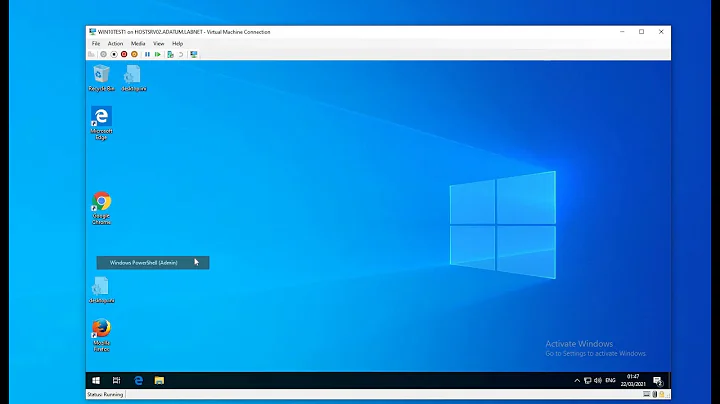This screenshot has height=404, width=720.
Task: Open the File menu
Action: pyautogui.click(x=96, y=44)
